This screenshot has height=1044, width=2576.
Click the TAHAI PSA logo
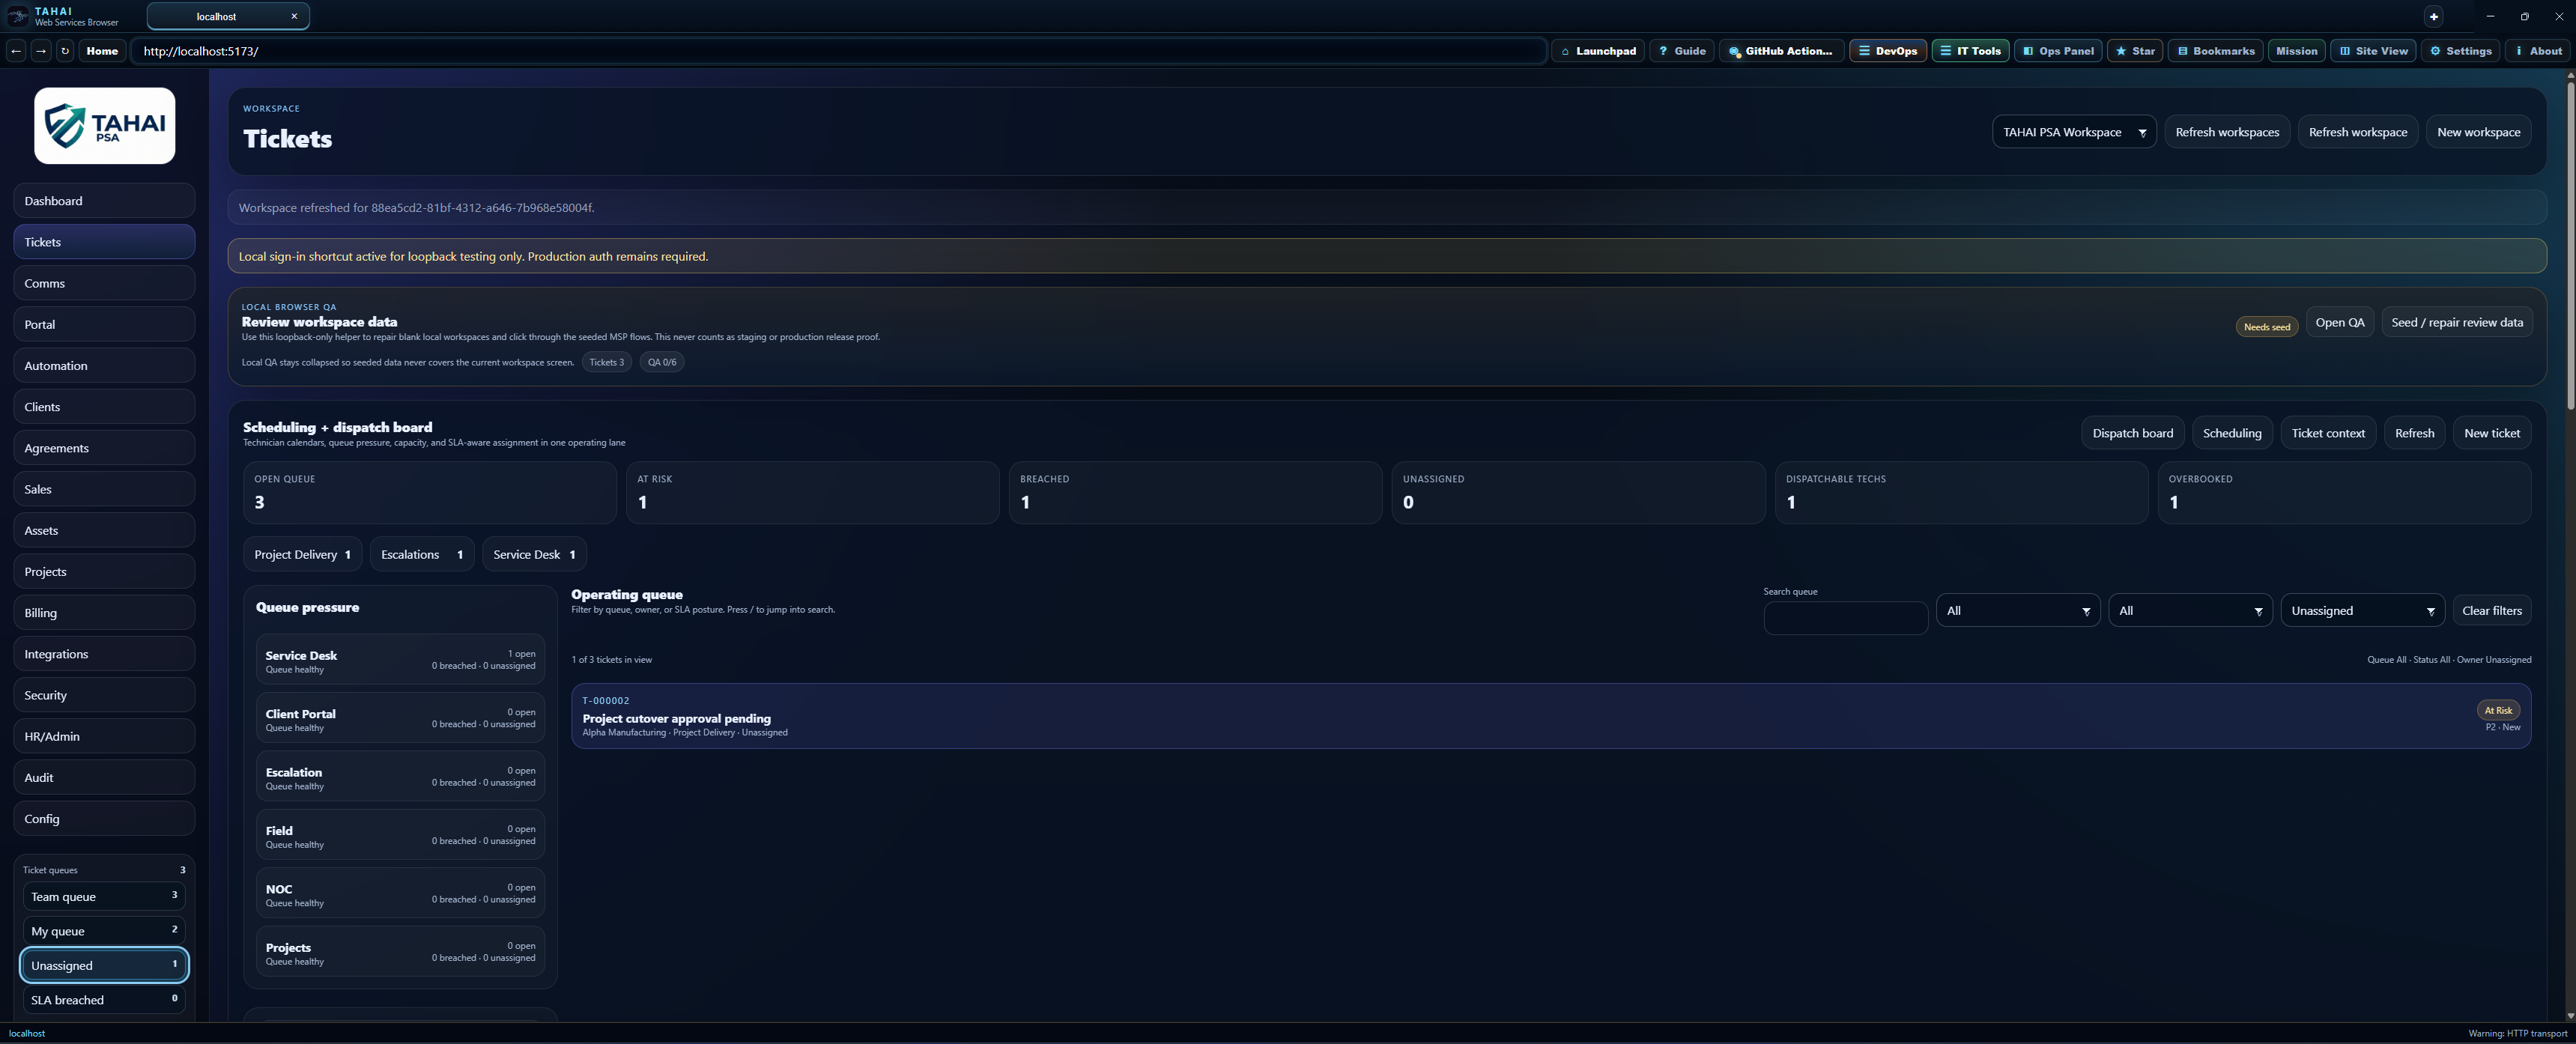(105, 125)
